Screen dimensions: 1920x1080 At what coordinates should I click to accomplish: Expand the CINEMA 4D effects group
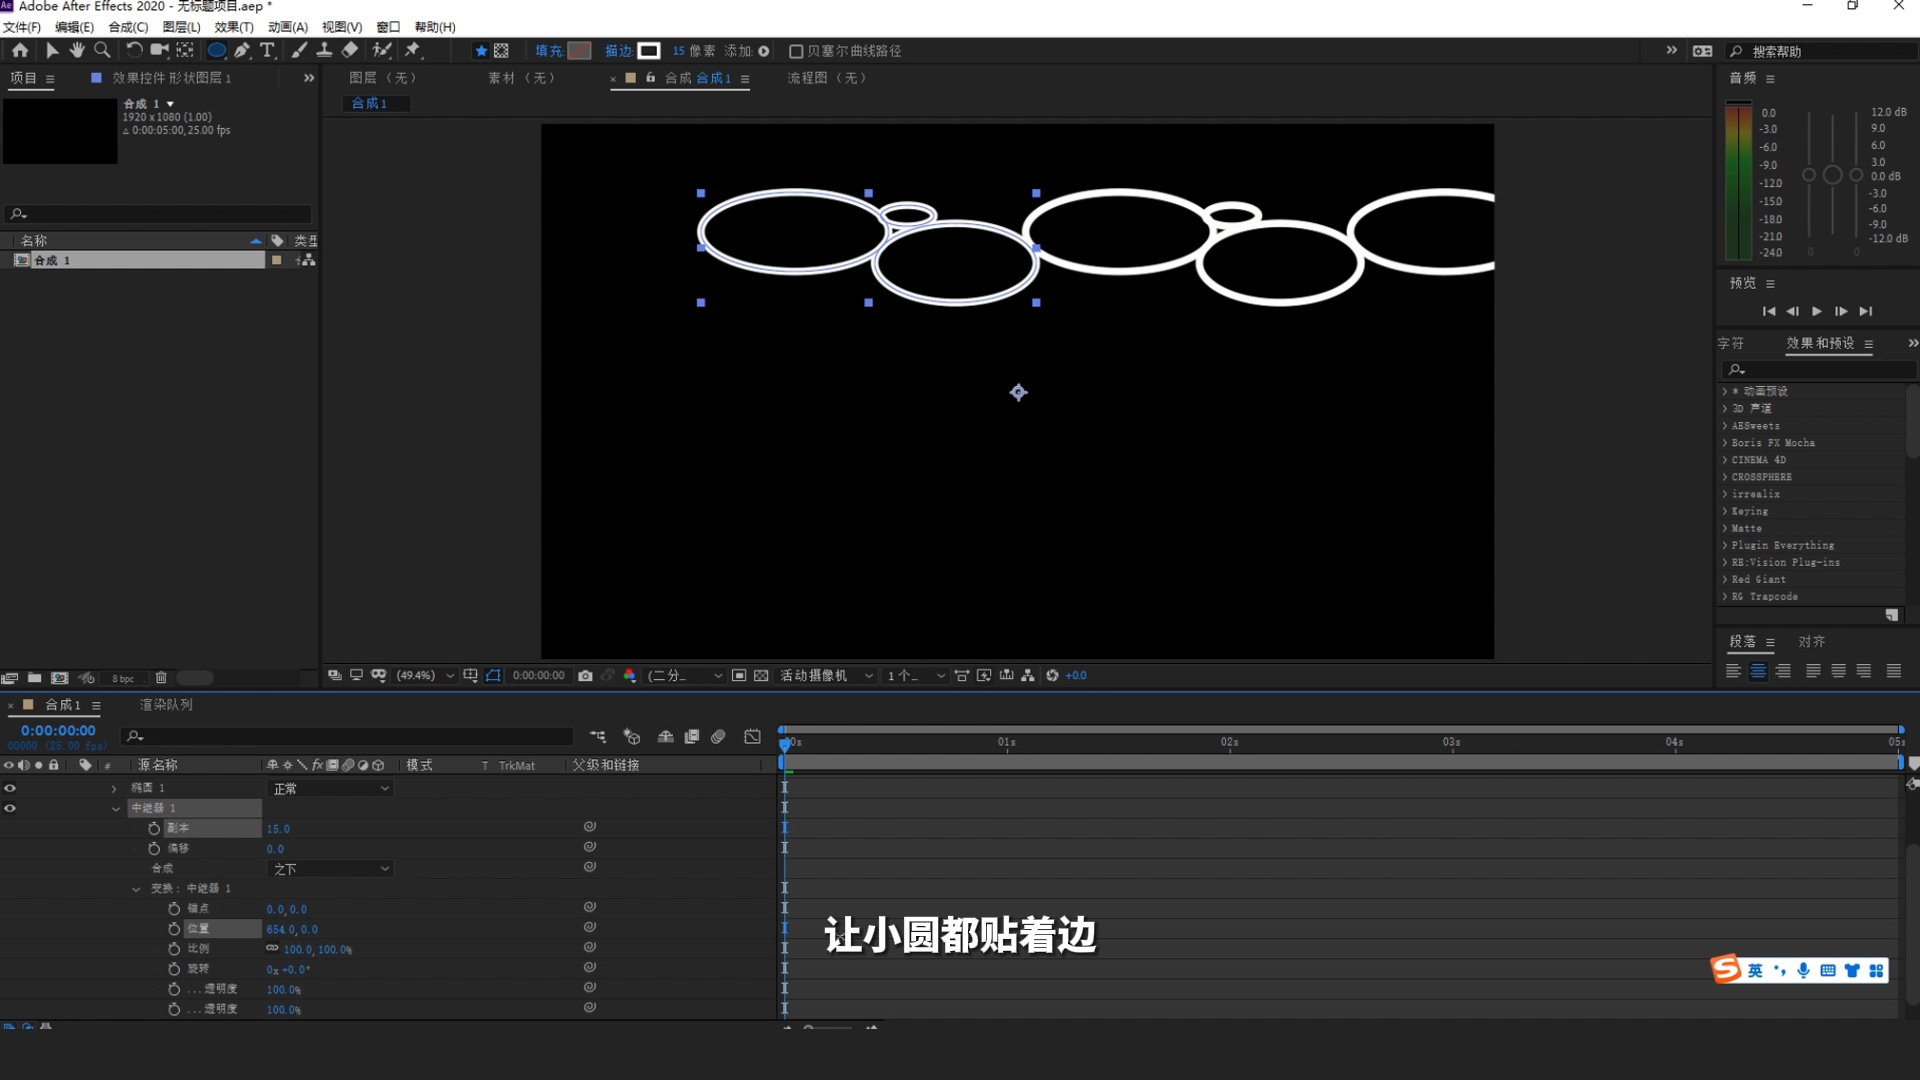pyautogui.click(x=1726, y=459)
